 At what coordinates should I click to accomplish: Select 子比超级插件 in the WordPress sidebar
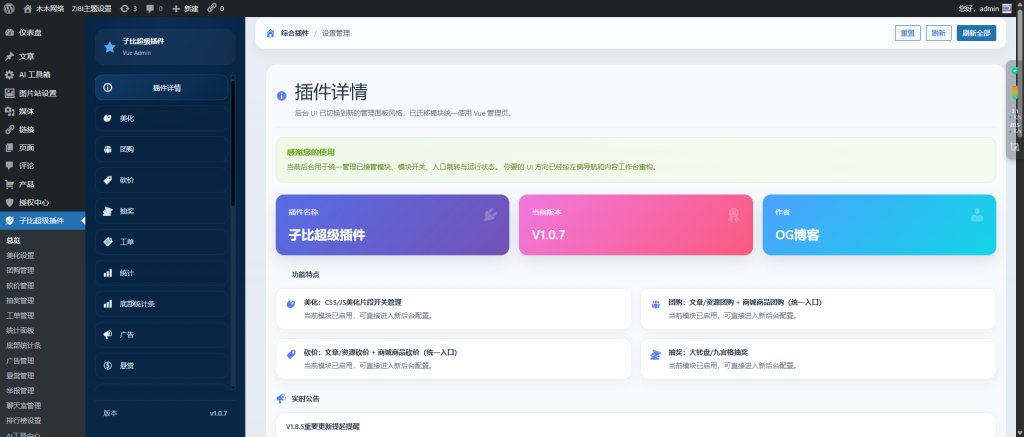(x=42, y=221)
